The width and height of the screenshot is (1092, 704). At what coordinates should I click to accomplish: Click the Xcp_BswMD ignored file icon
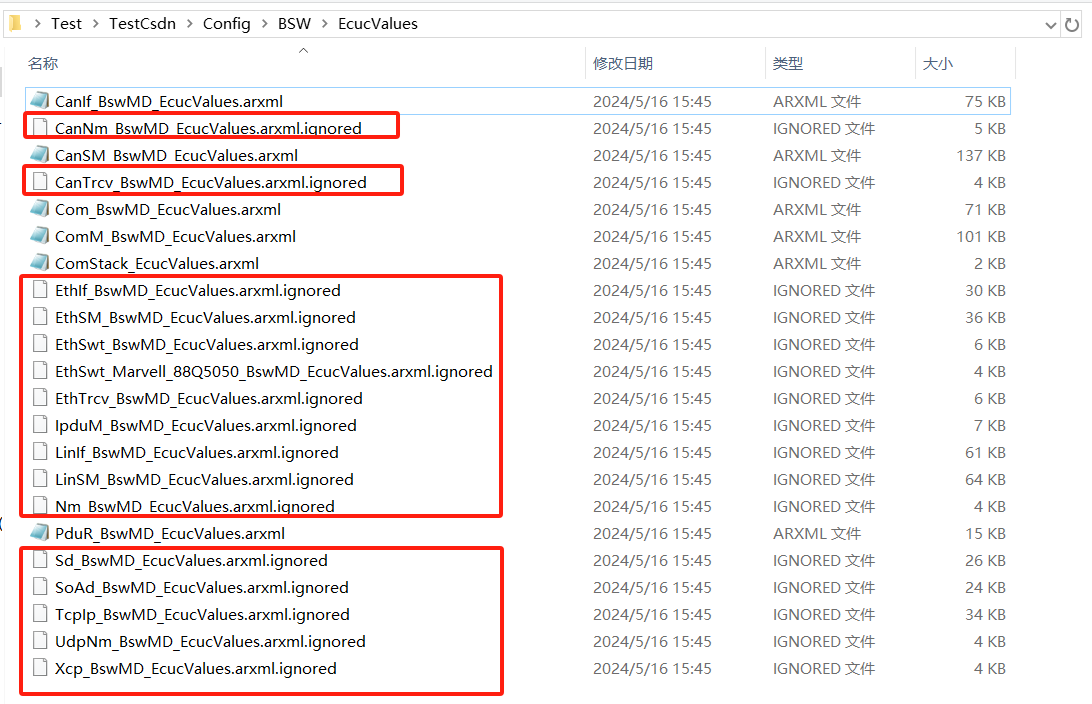40,668
